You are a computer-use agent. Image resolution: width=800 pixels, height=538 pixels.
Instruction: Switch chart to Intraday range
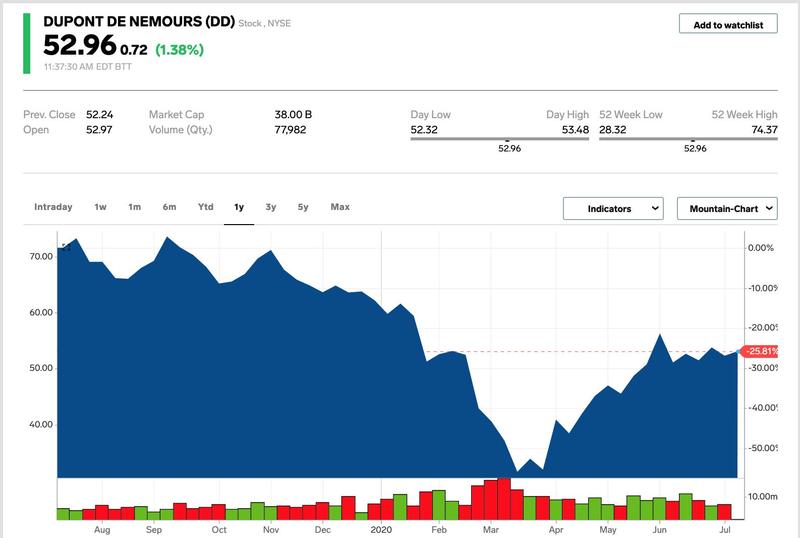tap(53, 207)
